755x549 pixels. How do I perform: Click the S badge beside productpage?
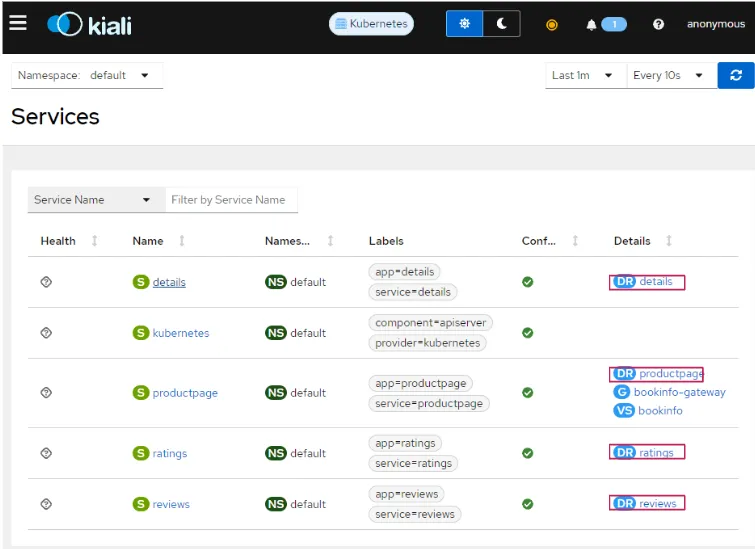[x=141, y=392]
